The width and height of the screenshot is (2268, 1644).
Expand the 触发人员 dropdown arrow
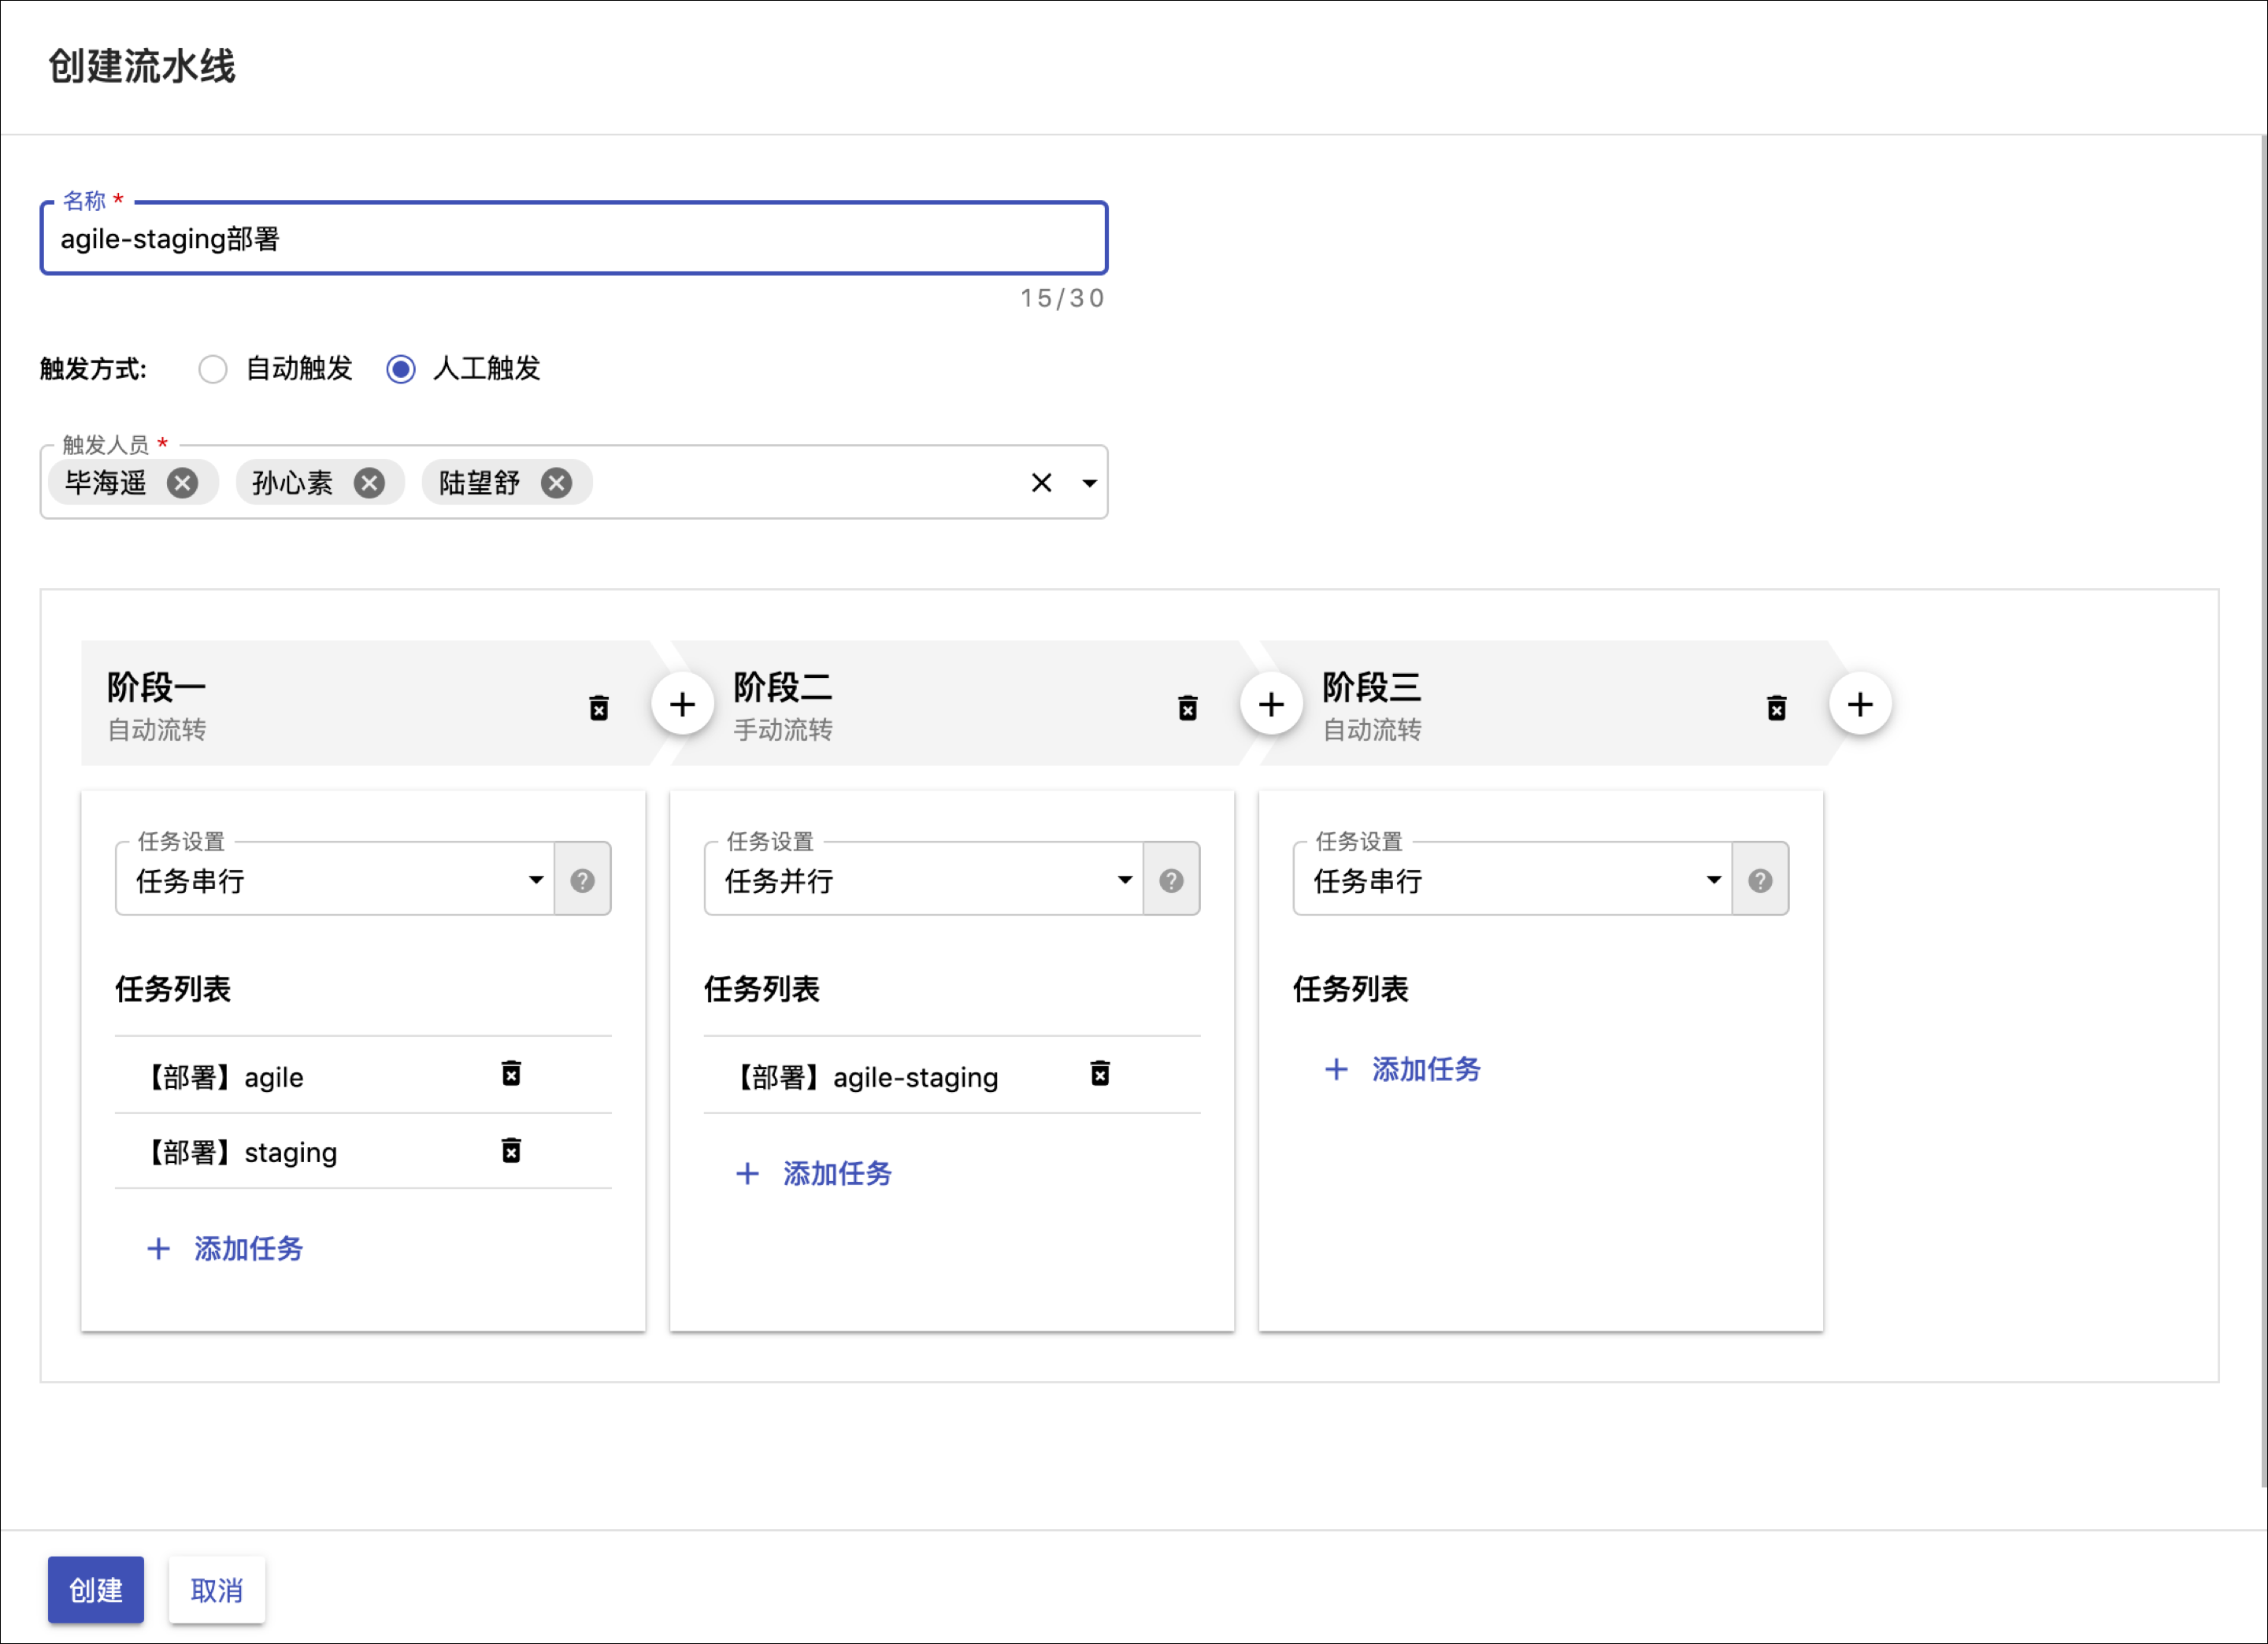point(1090,484)
